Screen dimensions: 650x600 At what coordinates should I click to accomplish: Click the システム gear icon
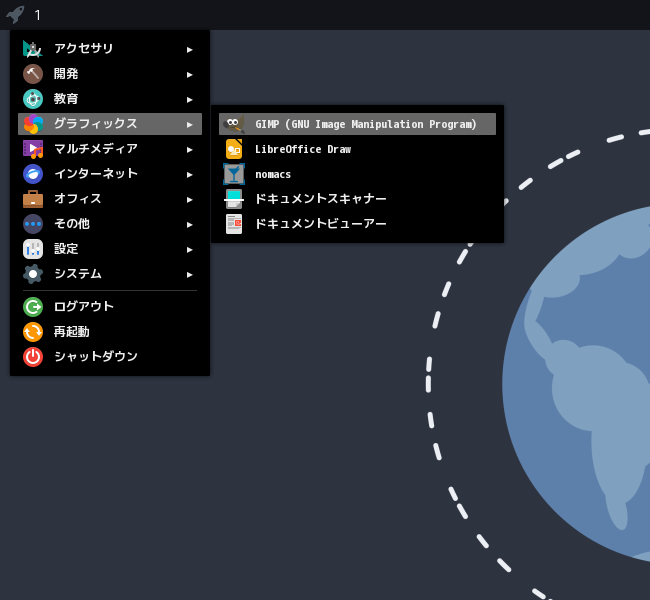(x=33, y=274)
